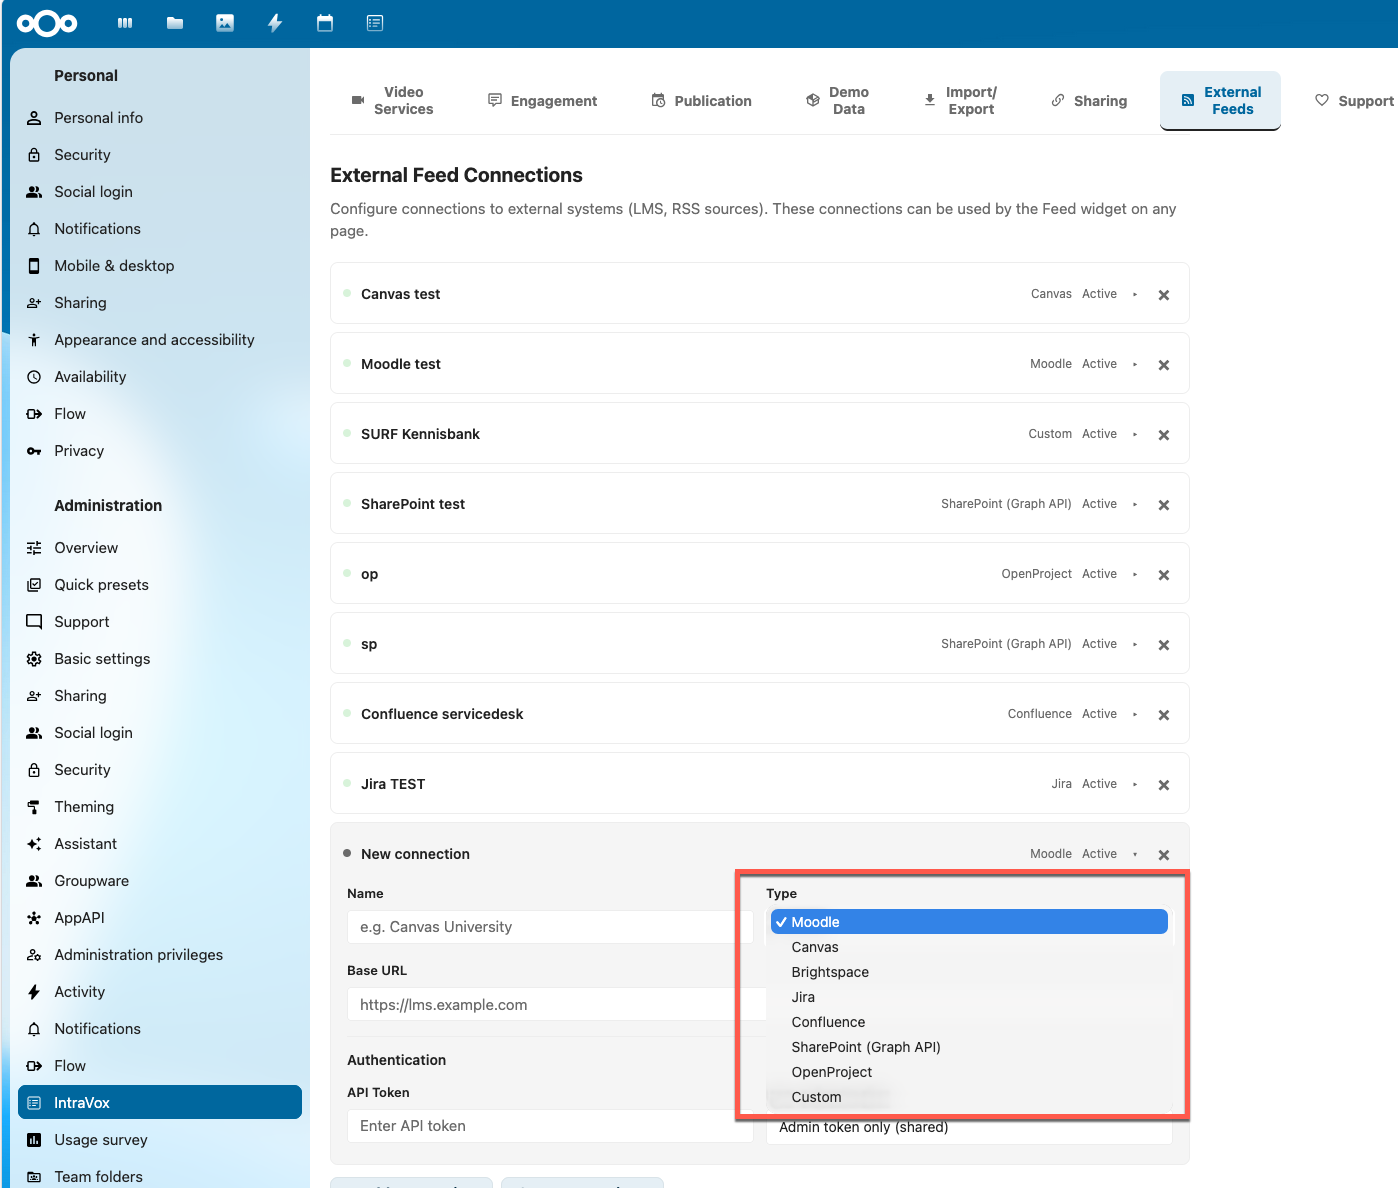Open the Support tab
This screenshot has width=1398, height=1188.
click(1354, 100)
